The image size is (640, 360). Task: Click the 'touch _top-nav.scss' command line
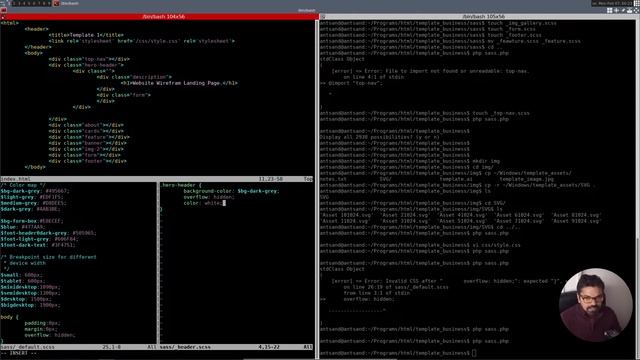(425, 113)
